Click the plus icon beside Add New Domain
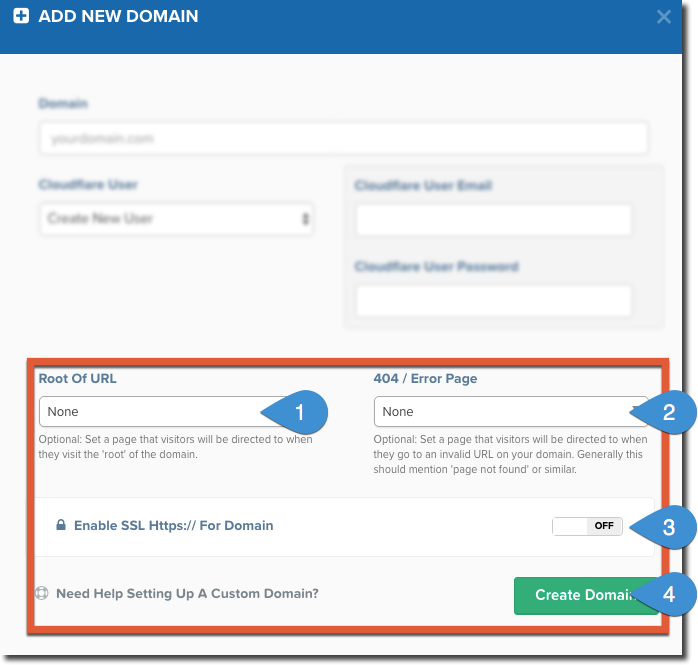698x665 pixels. 21,16
